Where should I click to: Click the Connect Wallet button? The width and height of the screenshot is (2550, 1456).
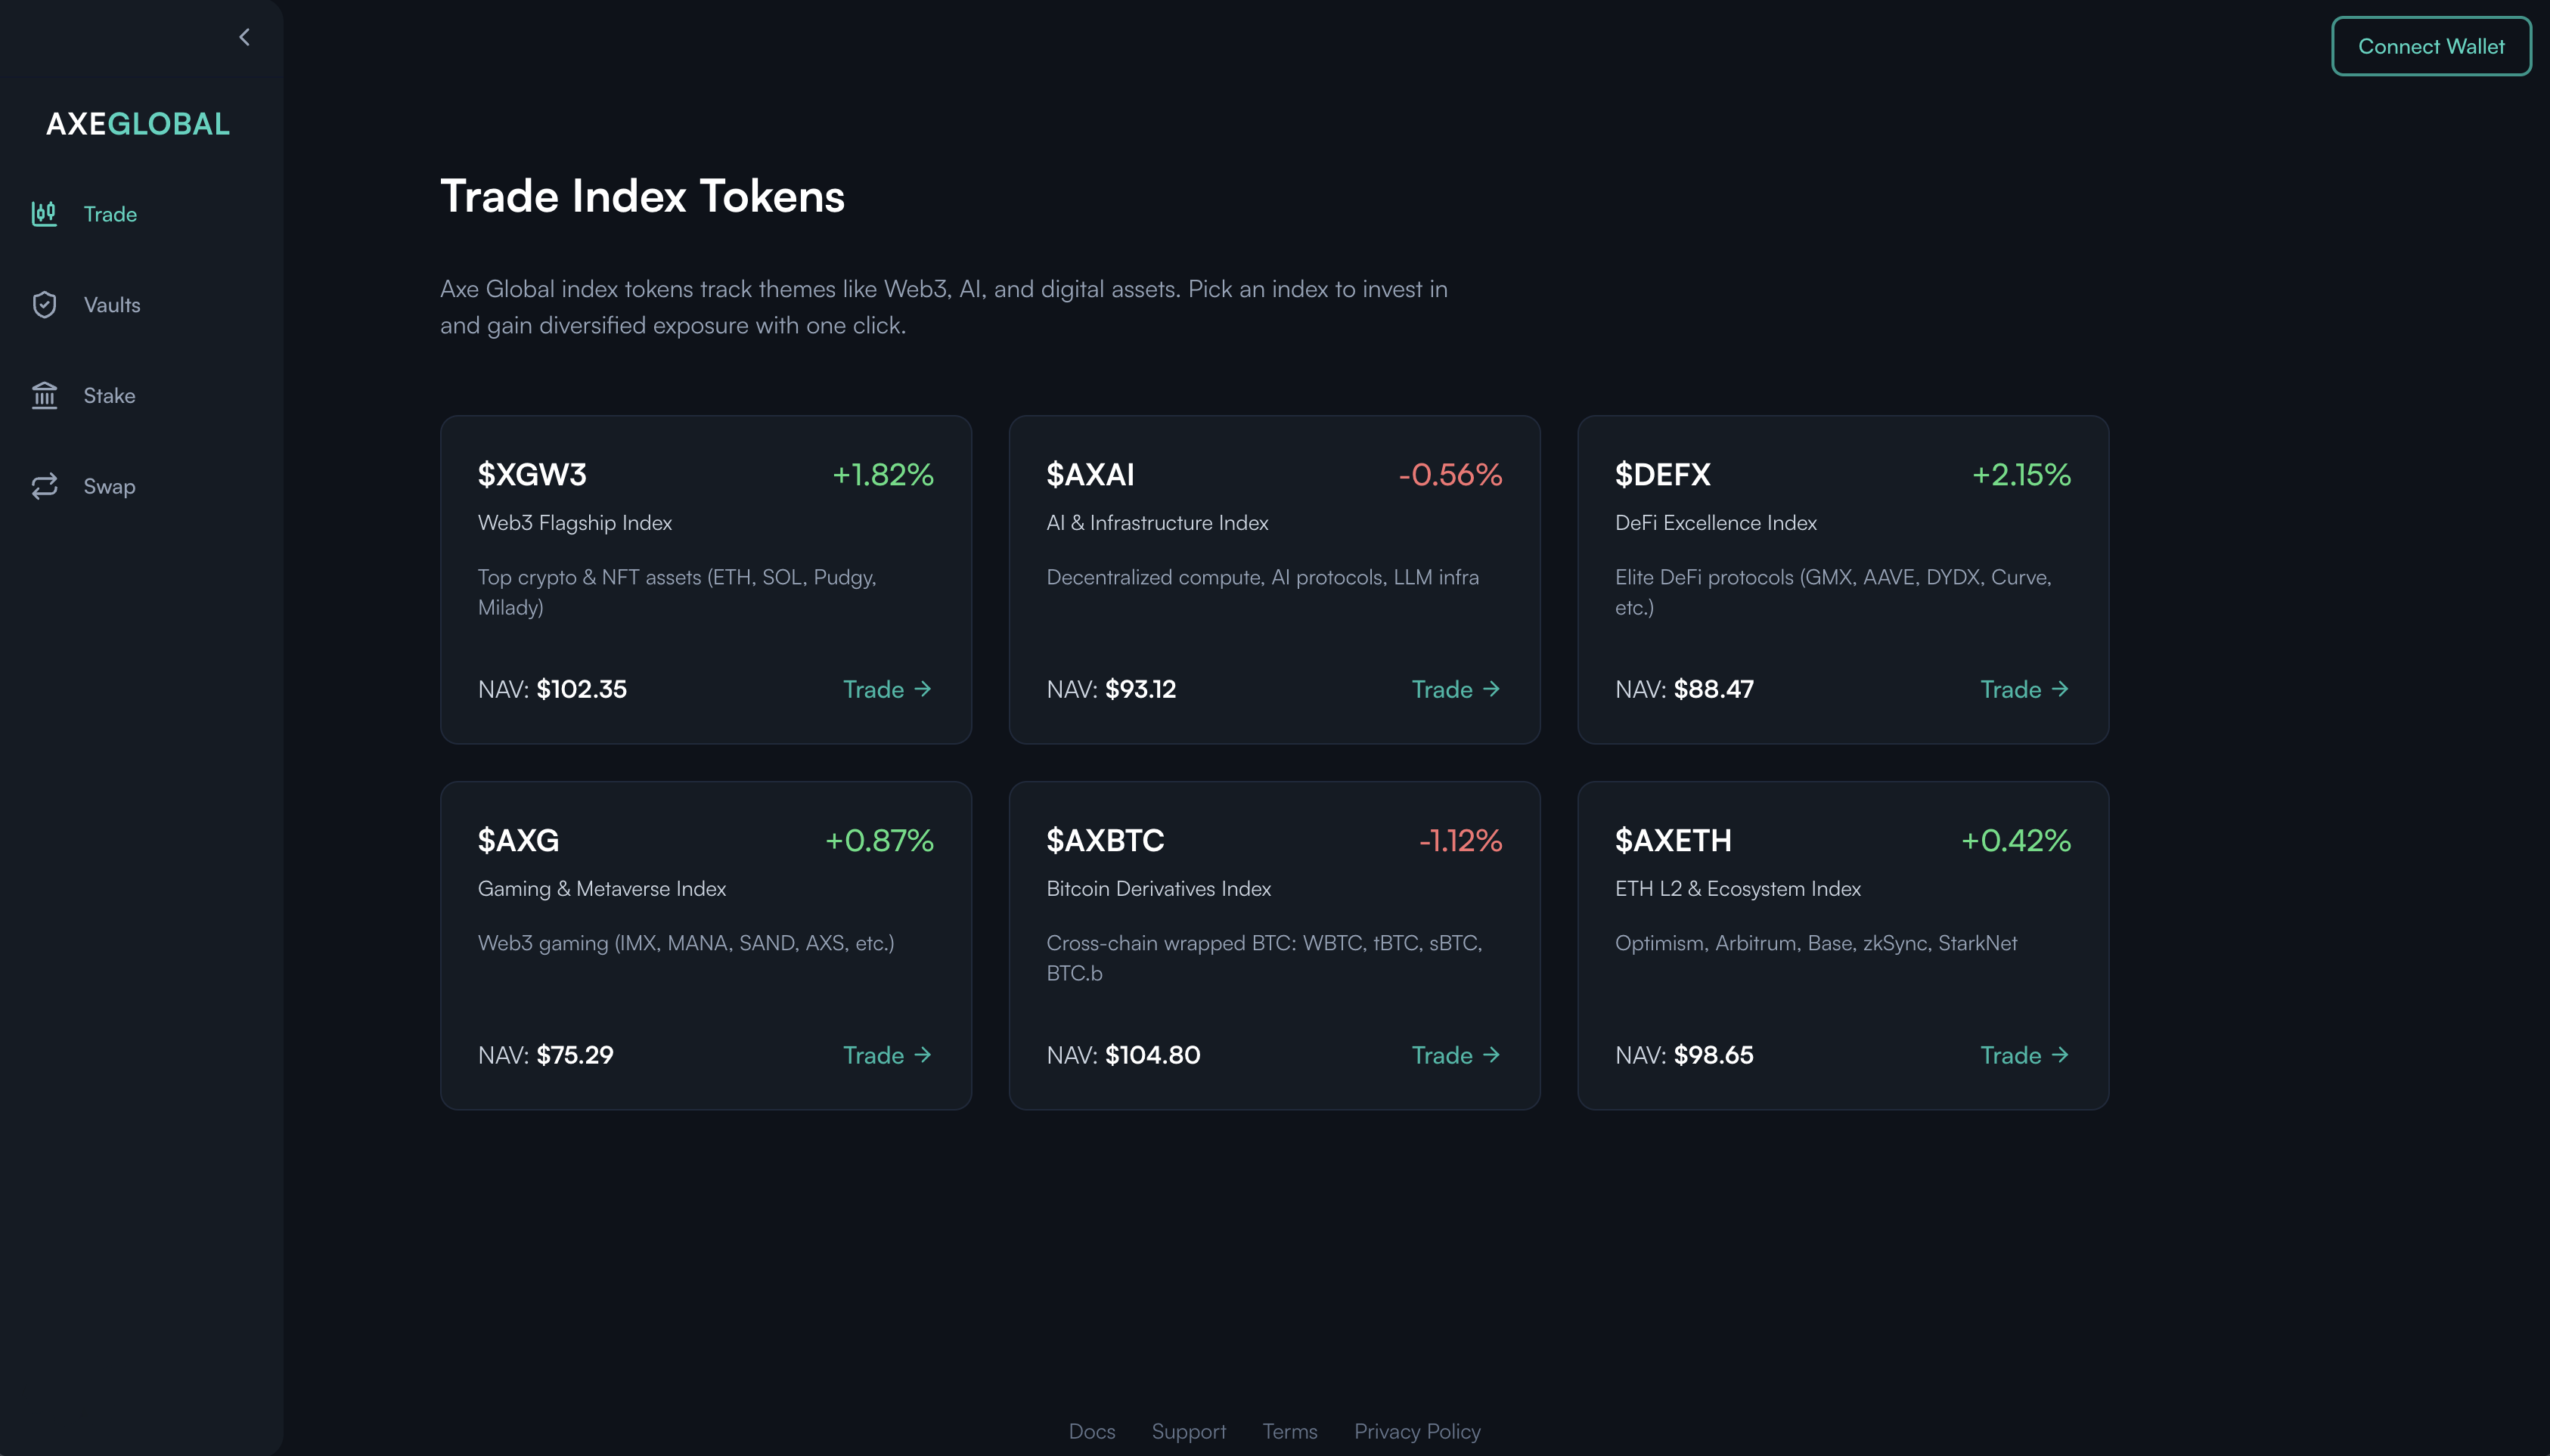2431,46
